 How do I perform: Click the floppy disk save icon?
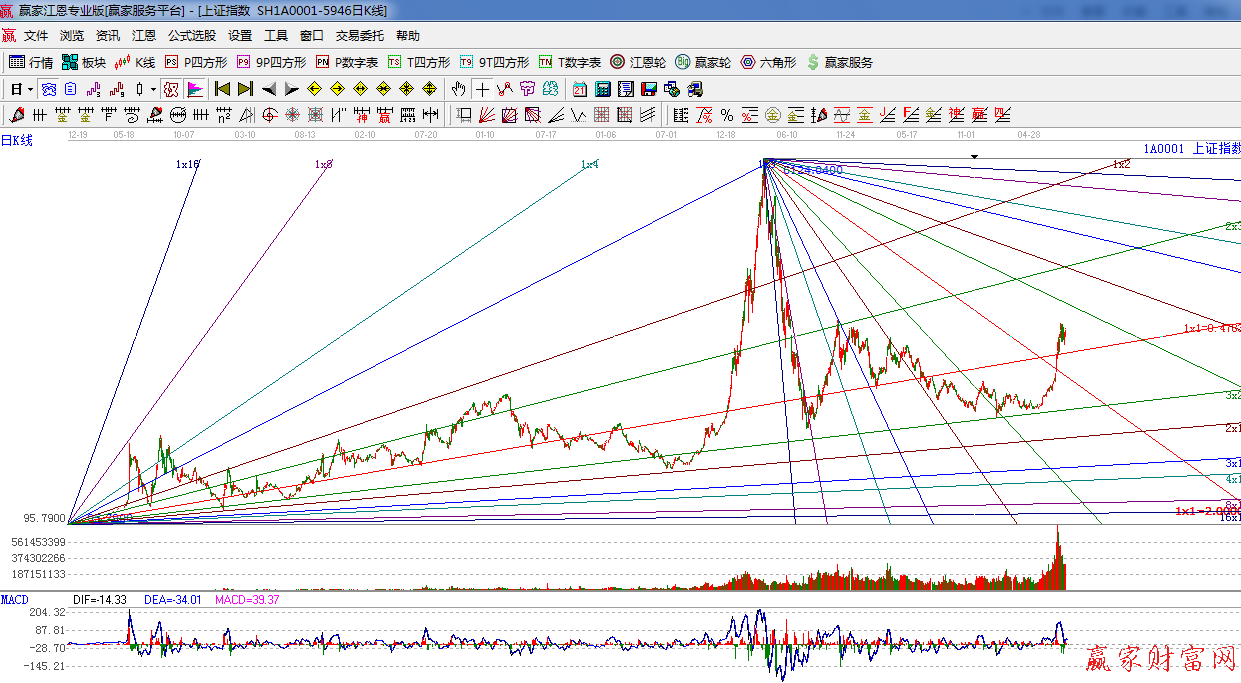(649, 89)
